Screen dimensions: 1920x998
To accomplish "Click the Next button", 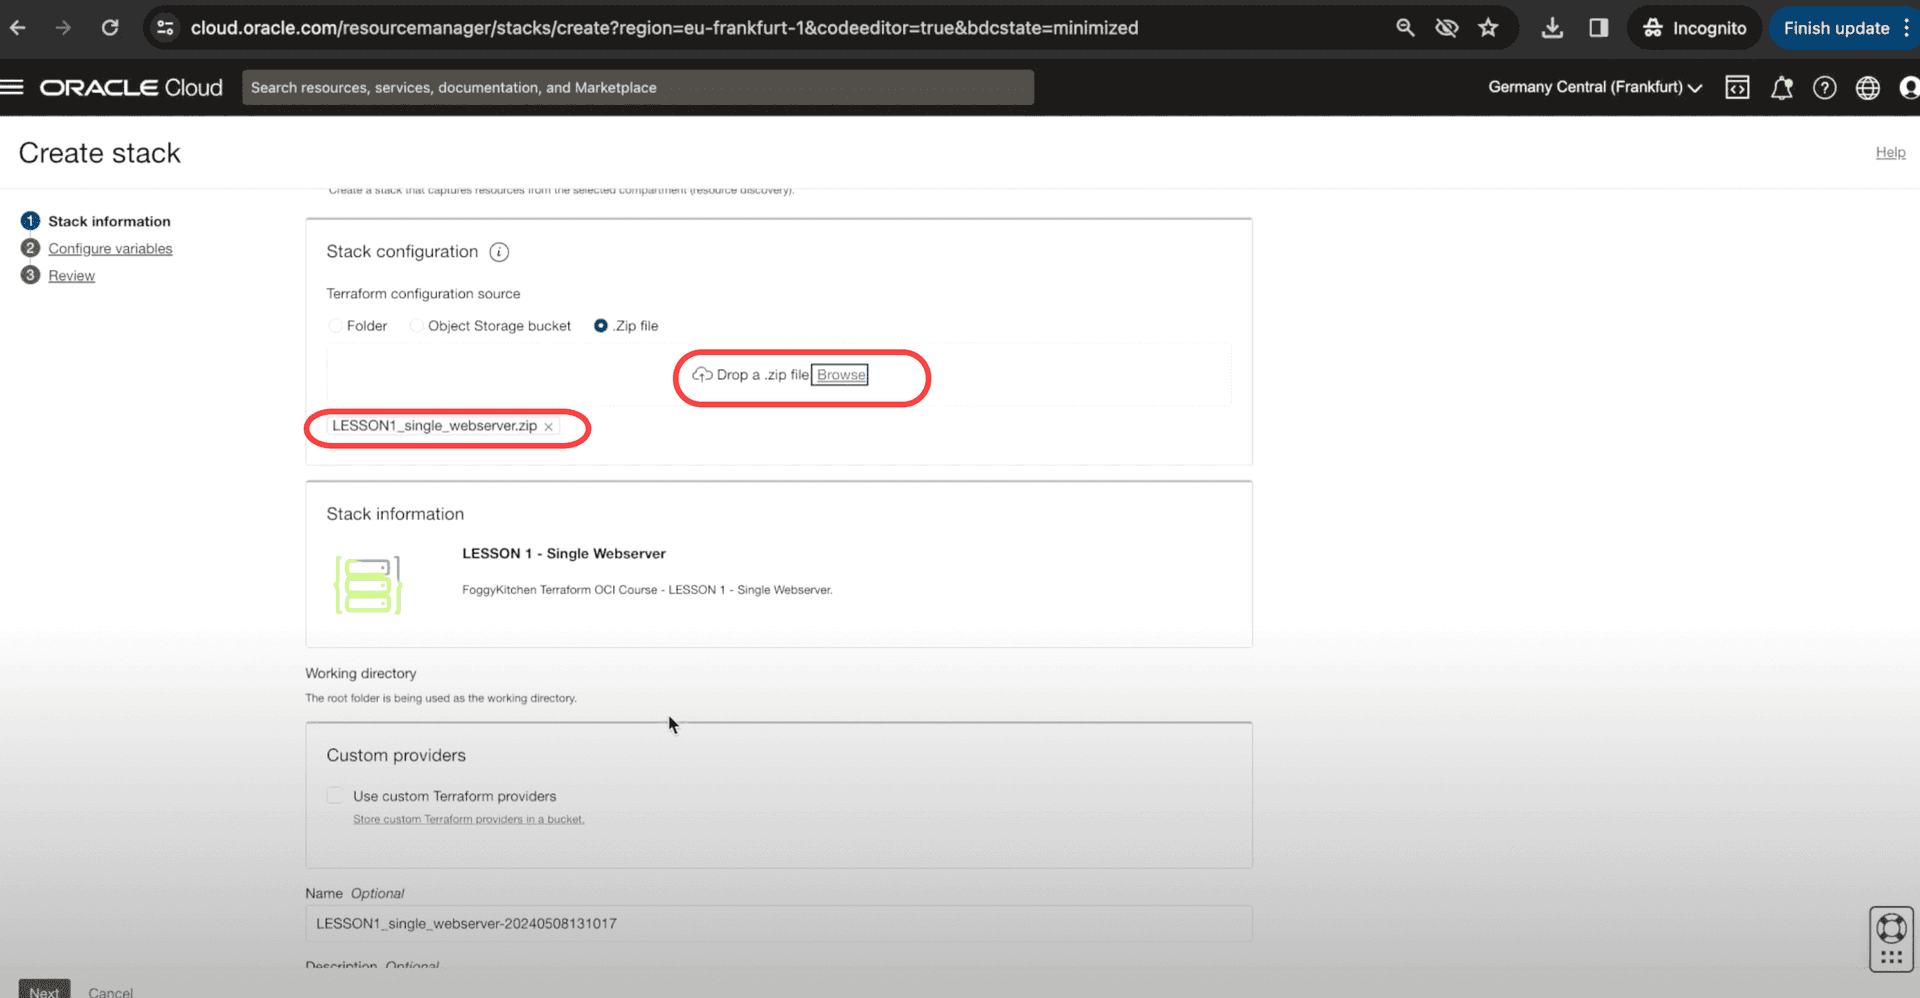I will coord(44,989).
